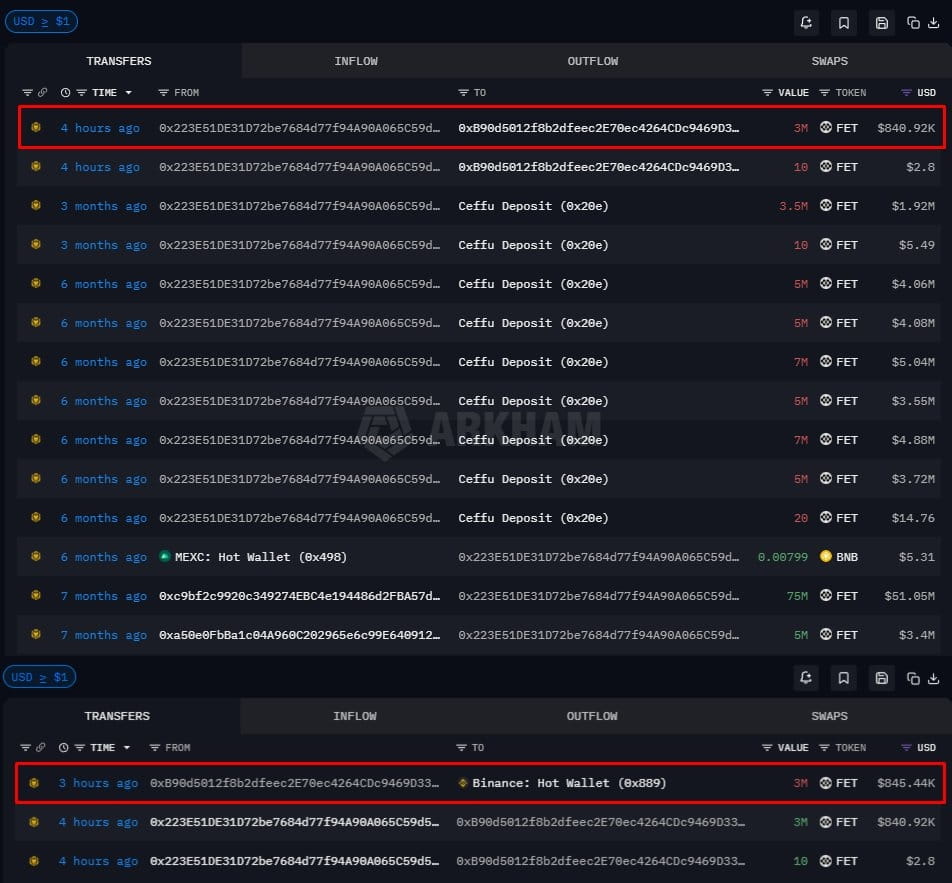952x883 pixels.
Task: Open the 0xc9bf2c9920c3... sender address
Action: [299, 596]
